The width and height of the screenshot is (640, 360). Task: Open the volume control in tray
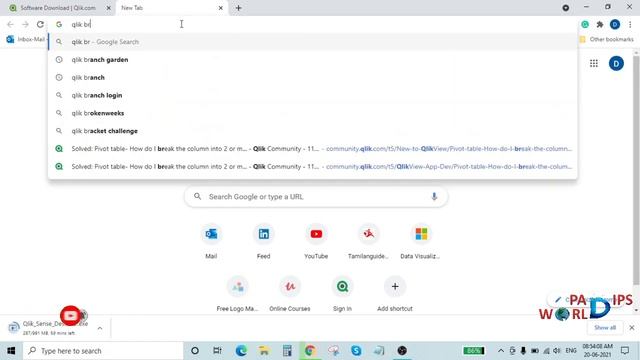click(557, 351)
